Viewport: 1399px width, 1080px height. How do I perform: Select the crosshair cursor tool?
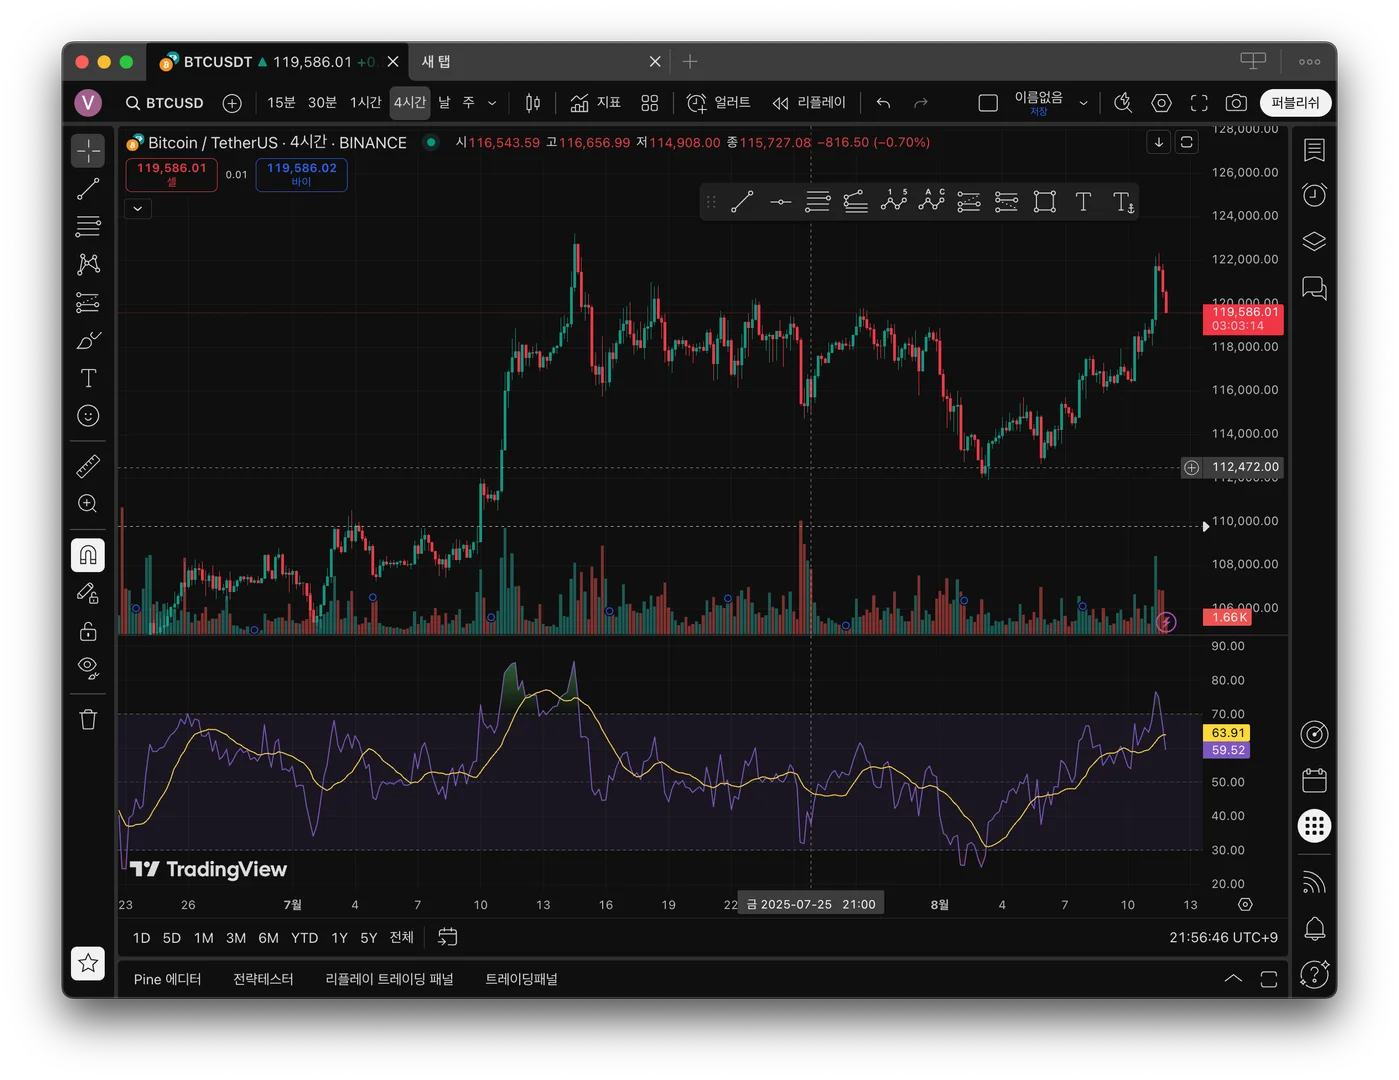tap(88, 151)
